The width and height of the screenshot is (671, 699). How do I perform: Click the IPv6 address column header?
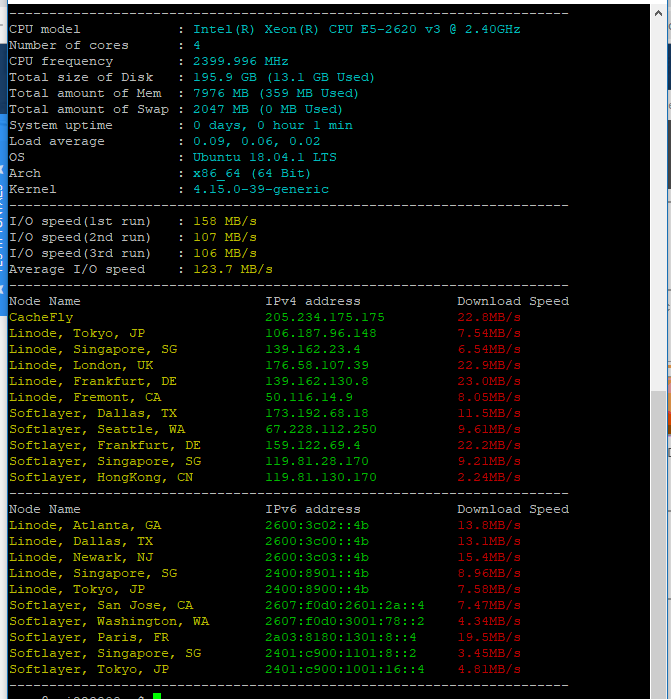pos(312,509)
